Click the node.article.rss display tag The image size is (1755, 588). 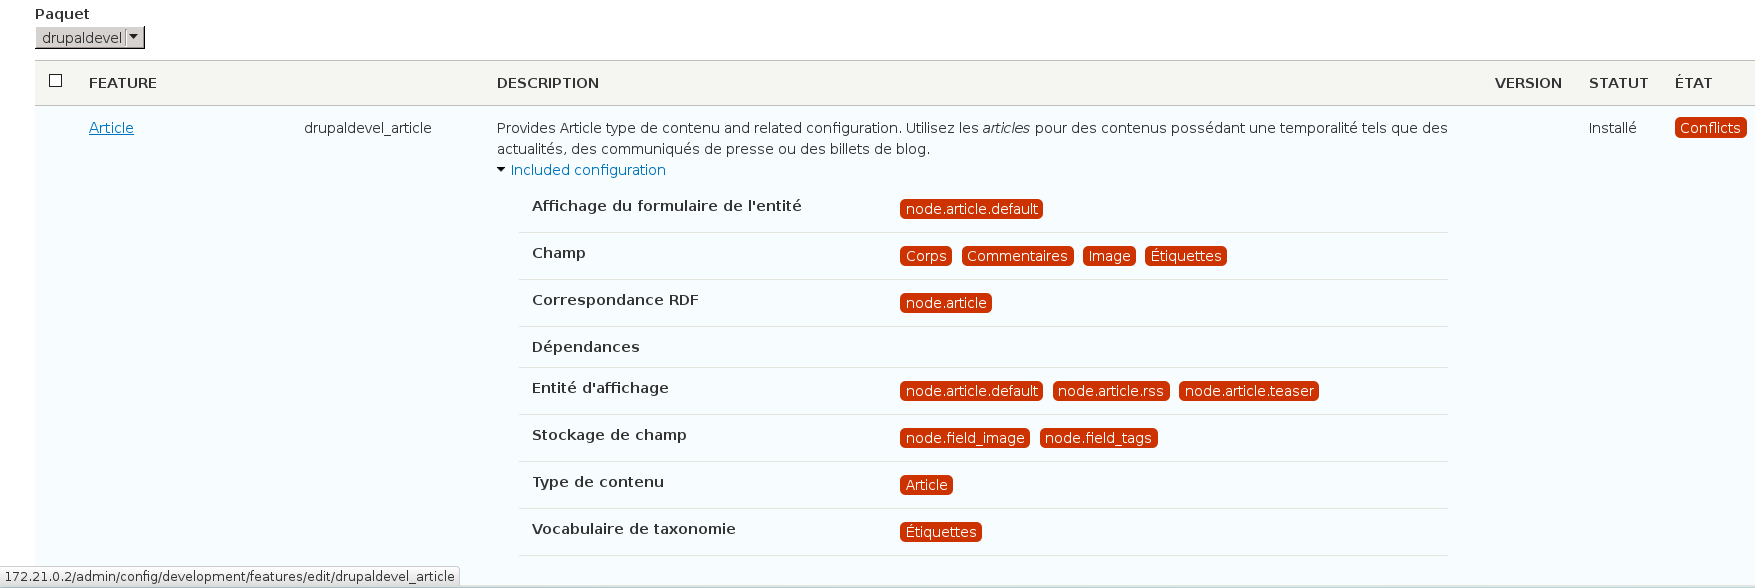1111,391
